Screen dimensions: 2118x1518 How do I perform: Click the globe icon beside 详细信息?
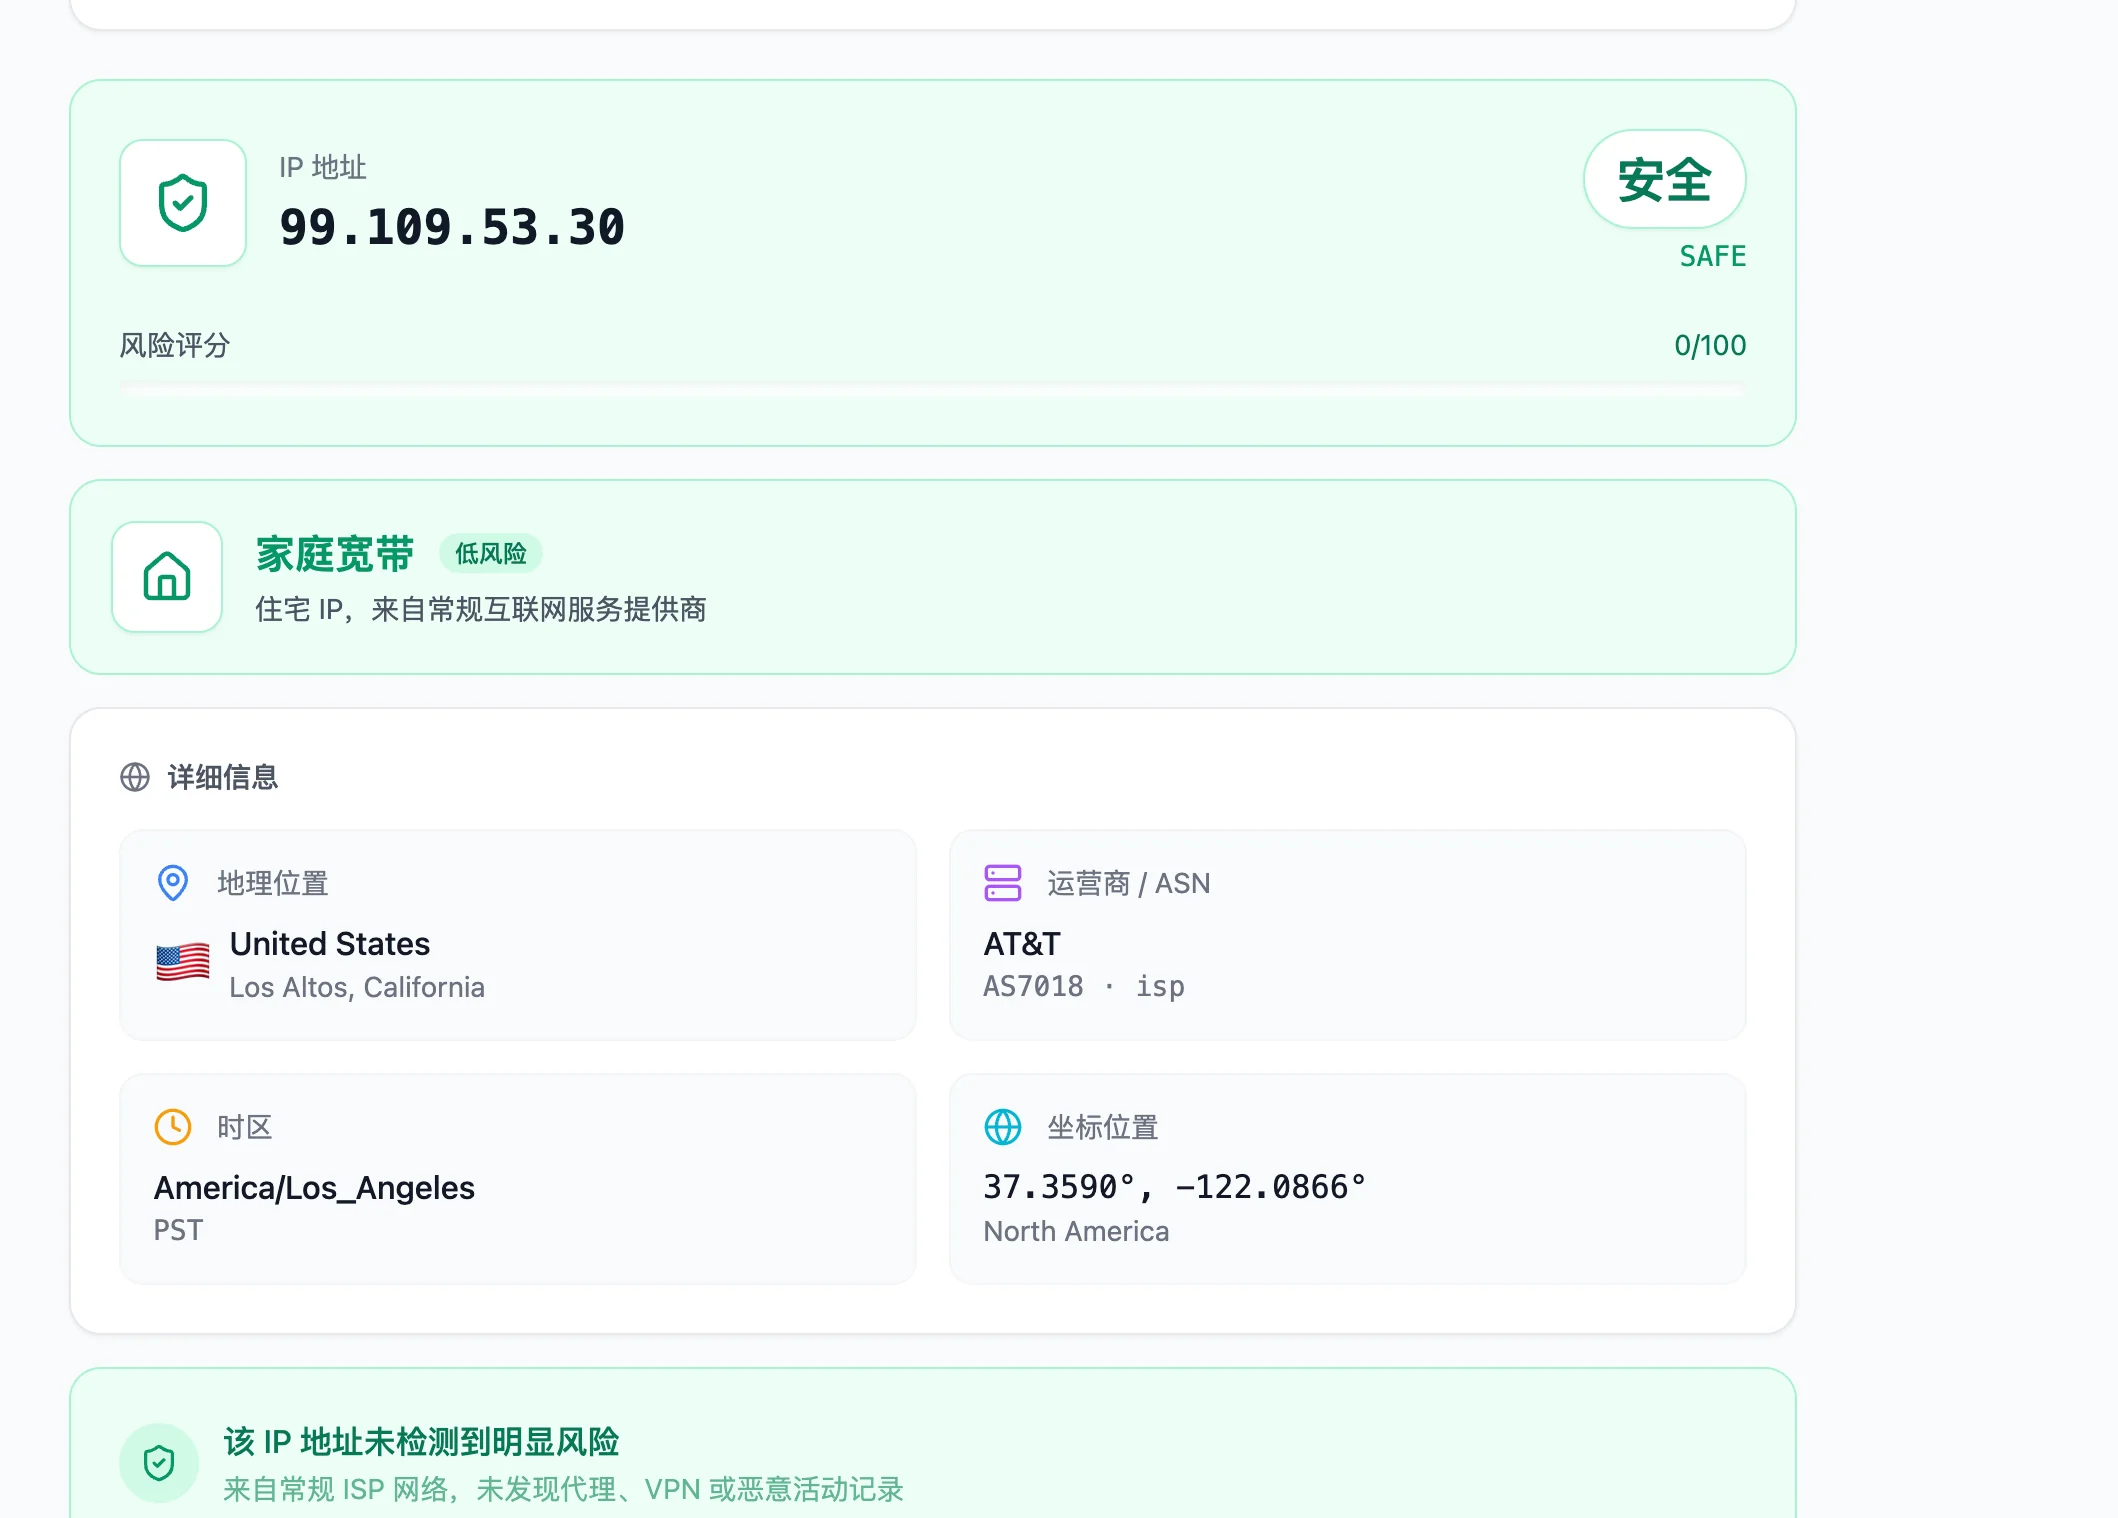click(x=134, y=777)
